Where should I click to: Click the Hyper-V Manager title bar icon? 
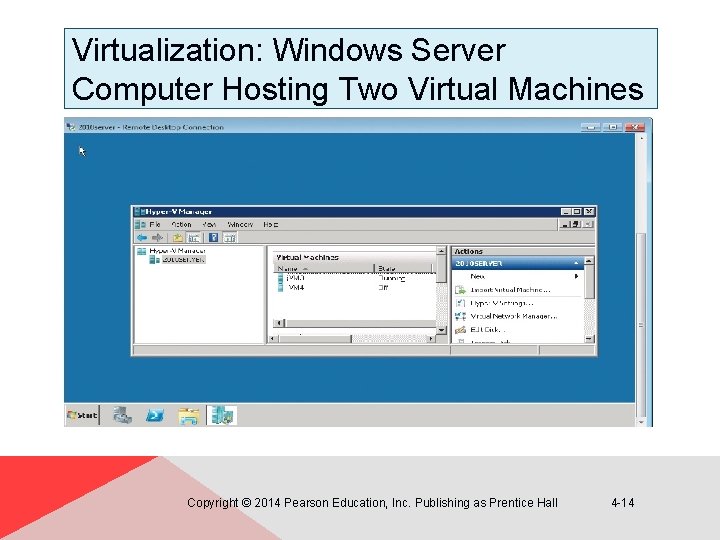pos(140,212)
